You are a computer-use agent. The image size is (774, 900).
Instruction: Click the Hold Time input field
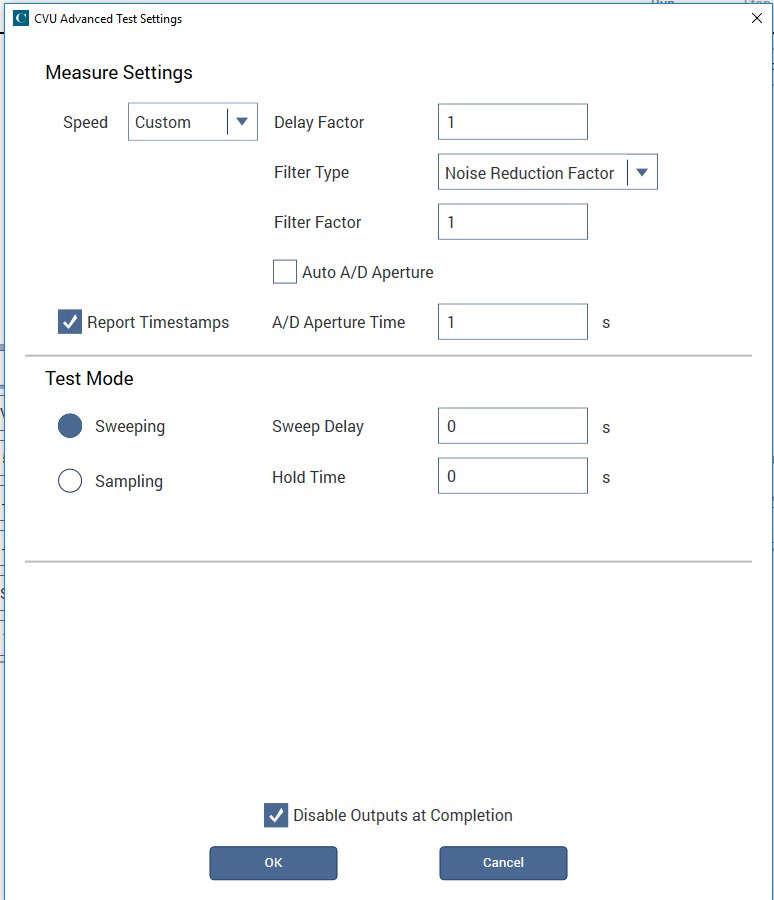click(512, 476)
